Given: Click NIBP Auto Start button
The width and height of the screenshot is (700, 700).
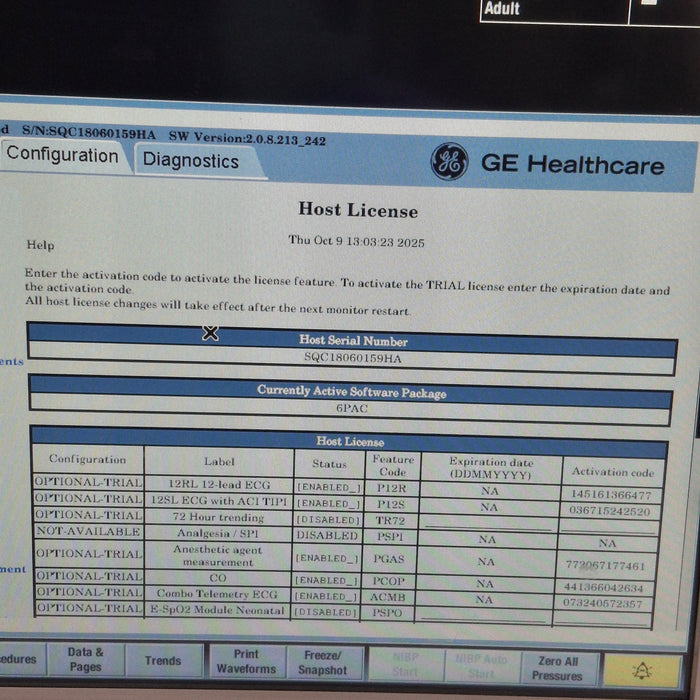Looking at the screenshot, I should pos(481,666).
